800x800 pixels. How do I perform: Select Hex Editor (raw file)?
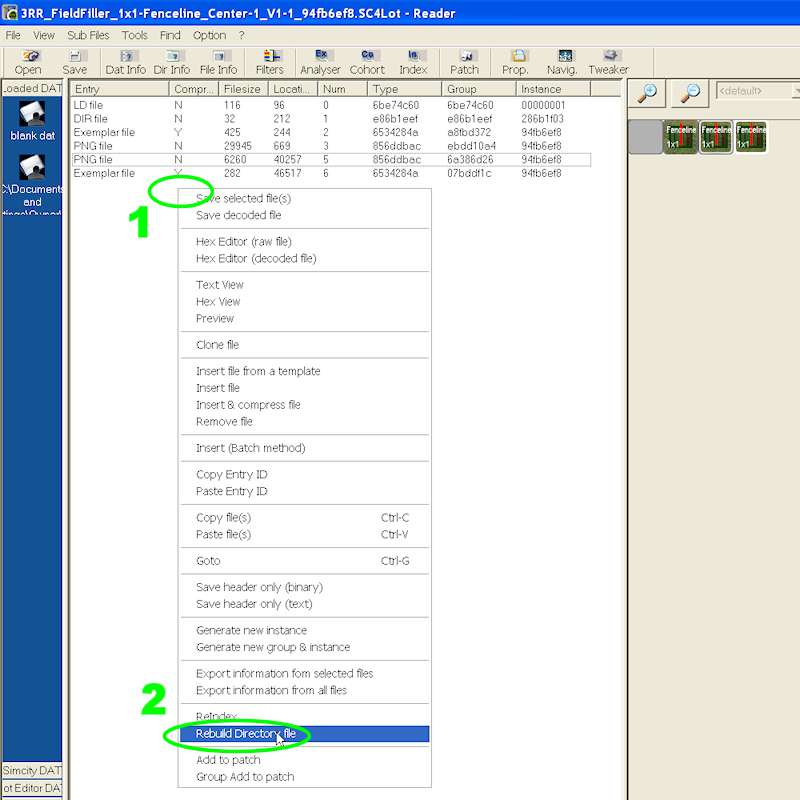tap(305, 241)
